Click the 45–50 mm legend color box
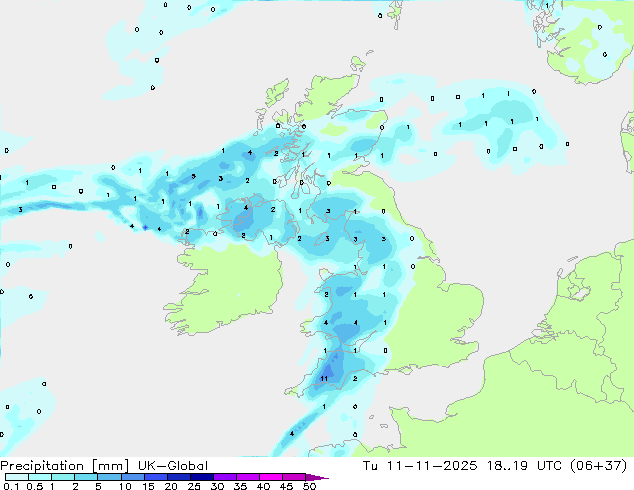The width and height of the screenshot is (634, 490). [294, 477]
